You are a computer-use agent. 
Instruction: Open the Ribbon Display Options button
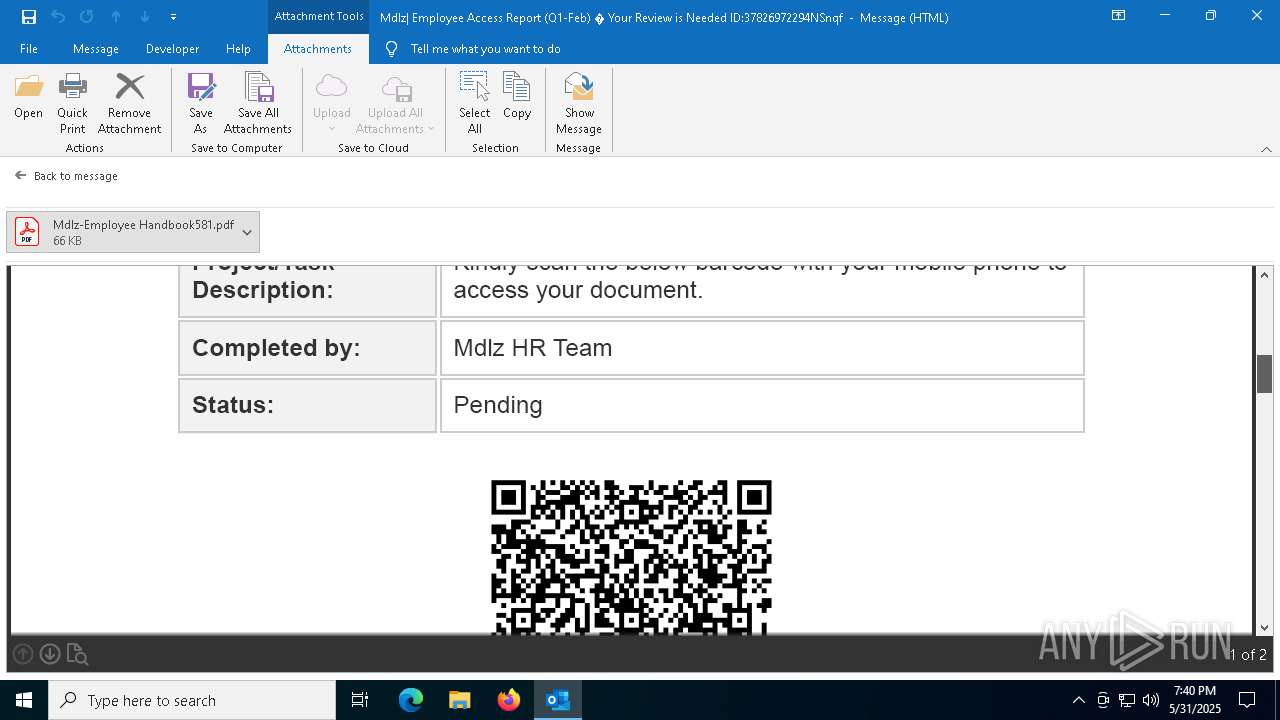[x=1119, y=16]
